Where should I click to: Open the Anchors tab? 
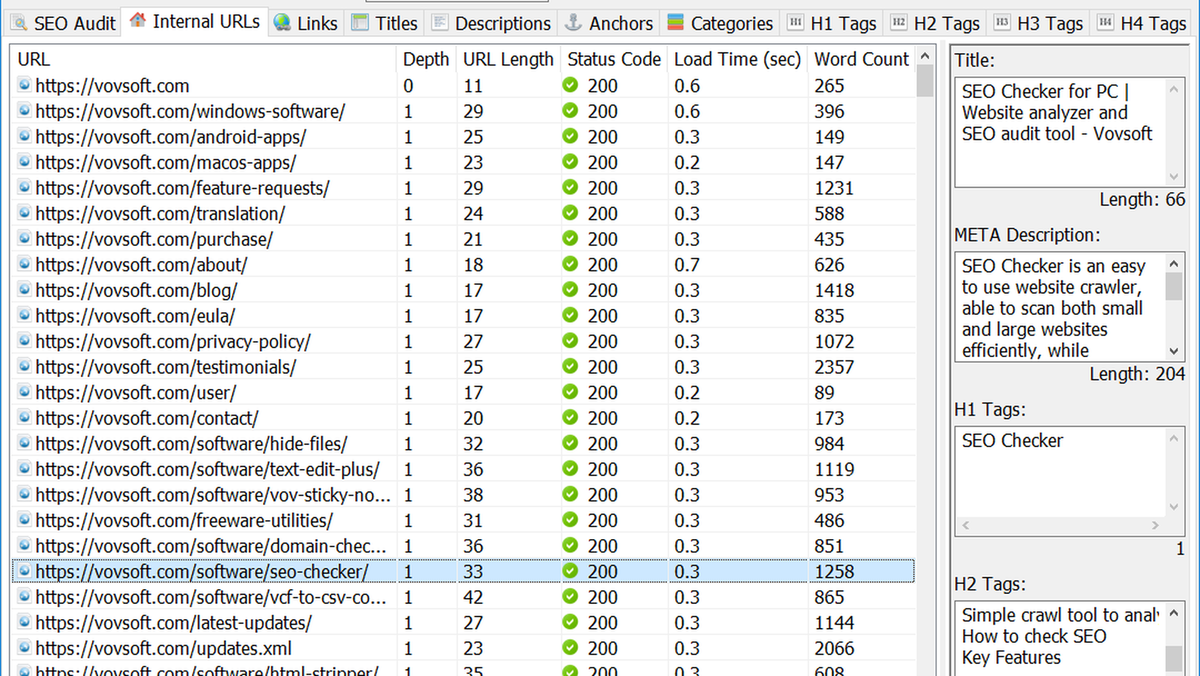[608, 23]
